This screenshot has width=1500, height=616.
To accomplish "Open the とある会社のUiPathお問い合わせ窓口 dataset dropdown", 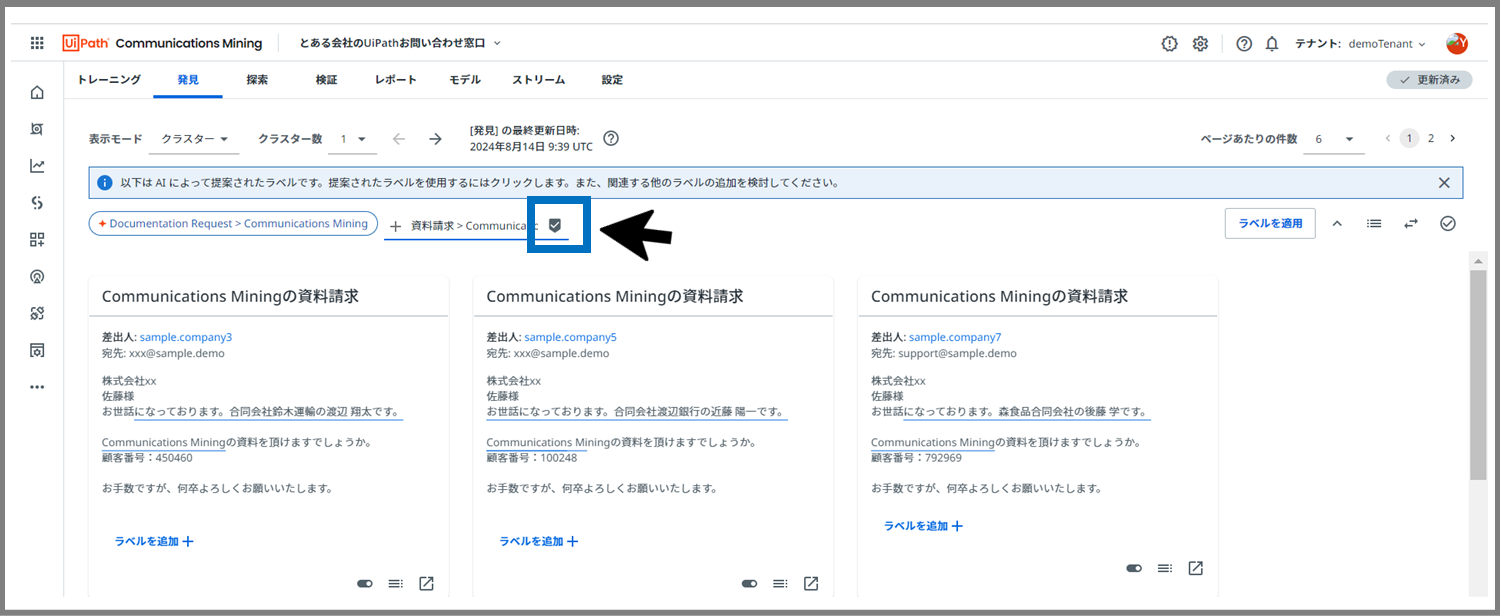I will [x=400, y=43].
